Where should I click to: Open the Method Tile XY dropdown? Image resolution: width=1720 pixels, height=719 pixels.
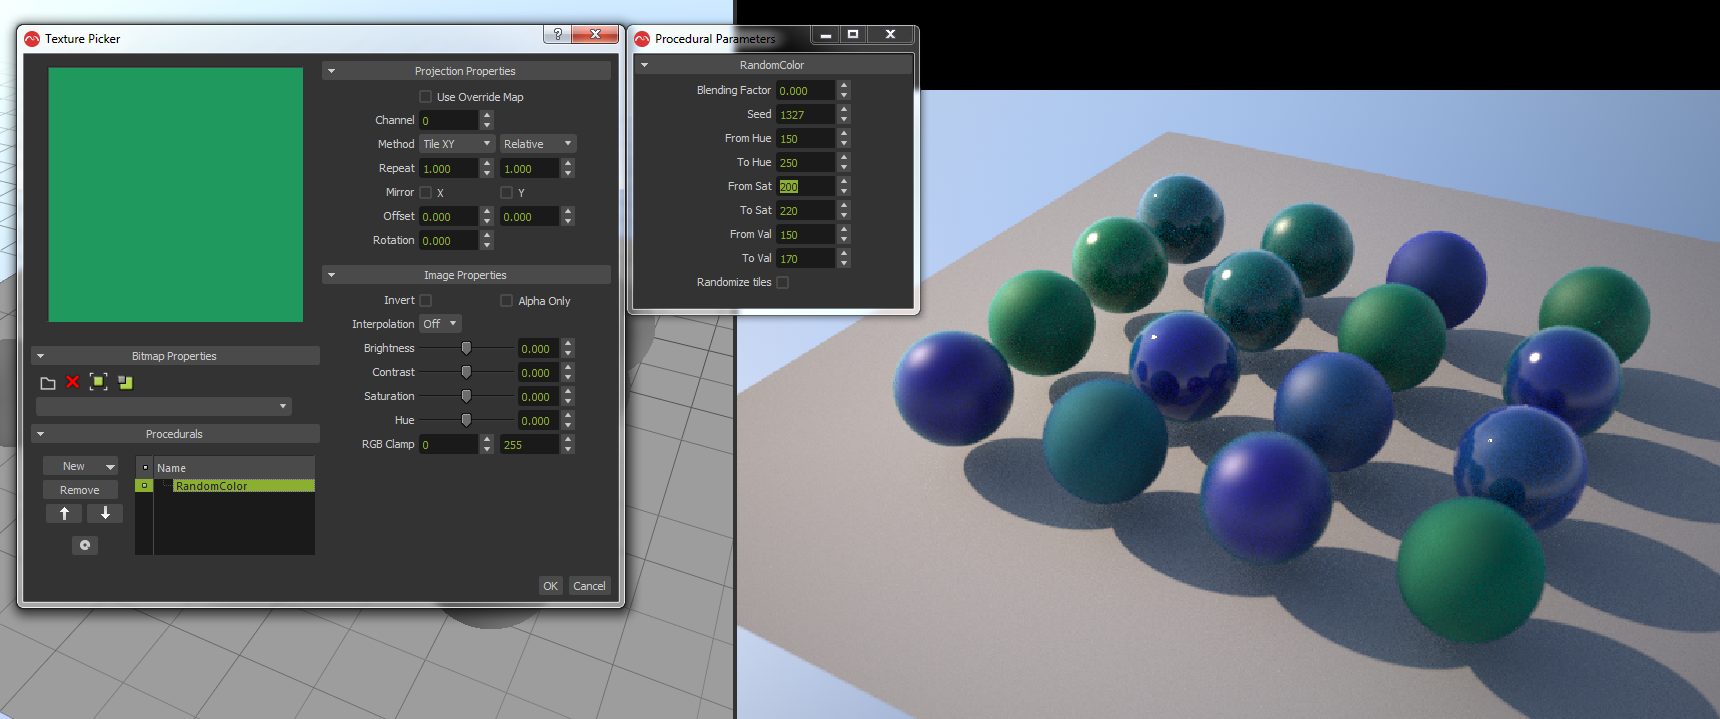coord(457,144)
